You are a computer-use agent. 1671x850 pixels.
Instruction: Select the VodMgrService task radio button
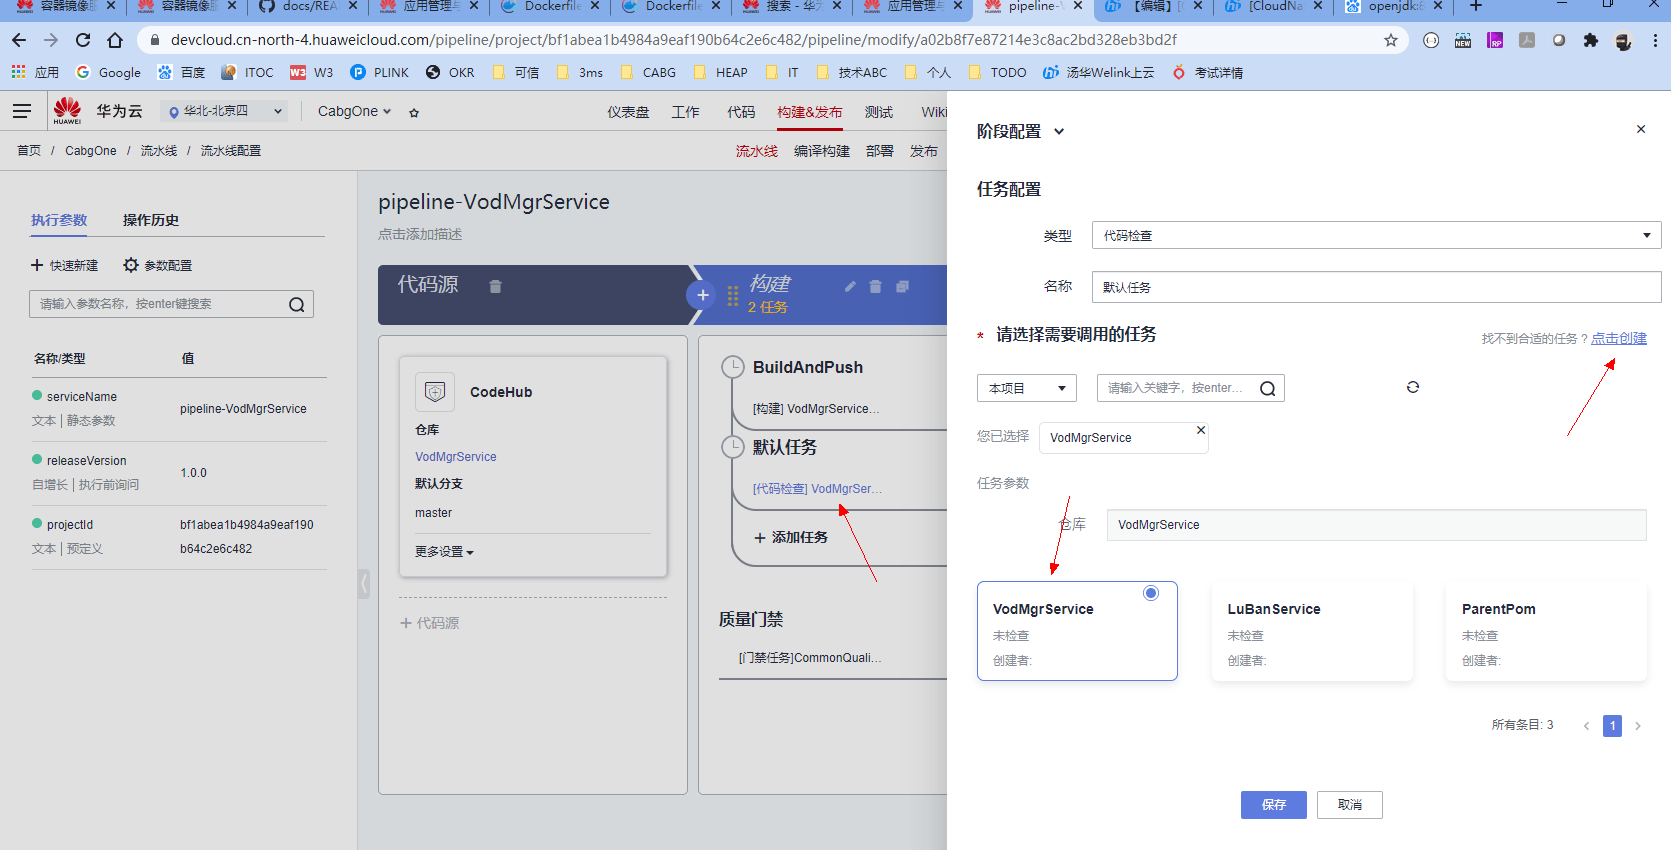pos(1151,593)
